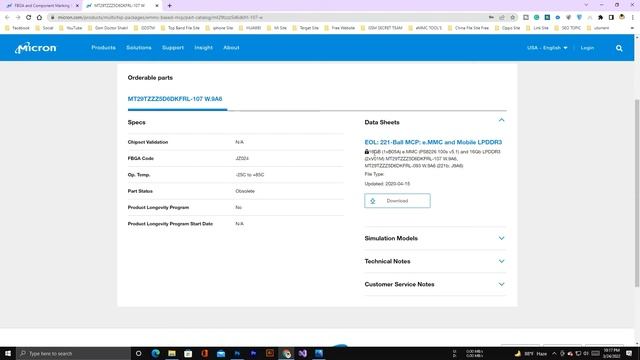Expand the Simulation Models section
The width and height of the screenshot is (640, 360).
coord(501,238)
